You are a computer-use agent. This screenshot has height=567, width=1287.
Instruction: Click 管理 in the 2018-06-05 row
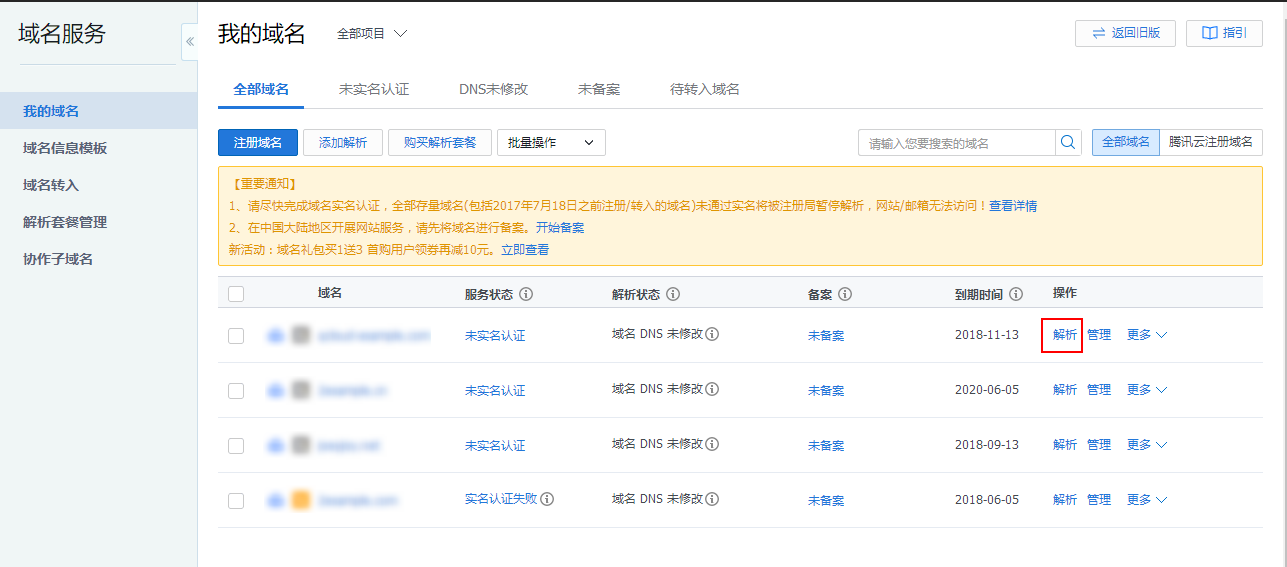click(x=1099, y=500)
